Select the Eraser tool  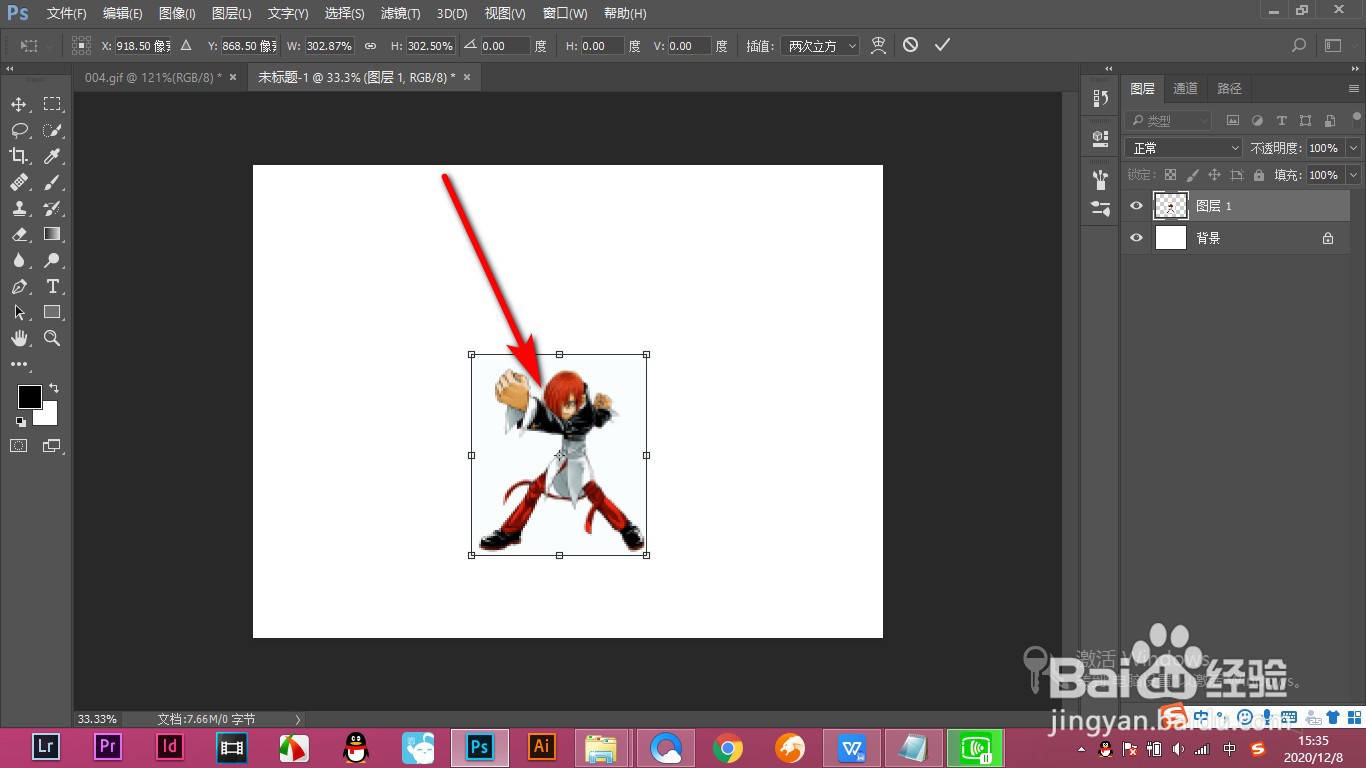click(19, 234)
